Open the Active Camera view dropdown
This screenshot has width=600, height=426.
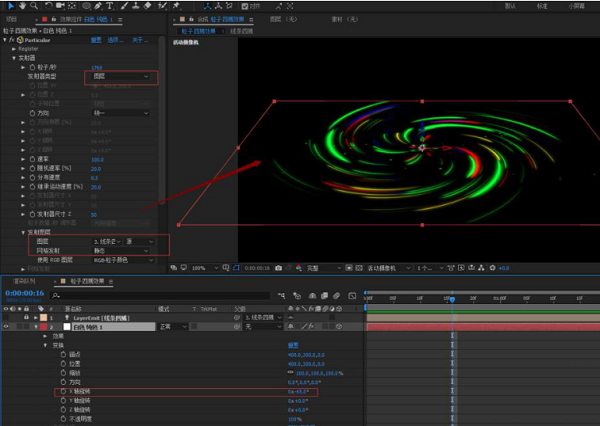(388, 268)
